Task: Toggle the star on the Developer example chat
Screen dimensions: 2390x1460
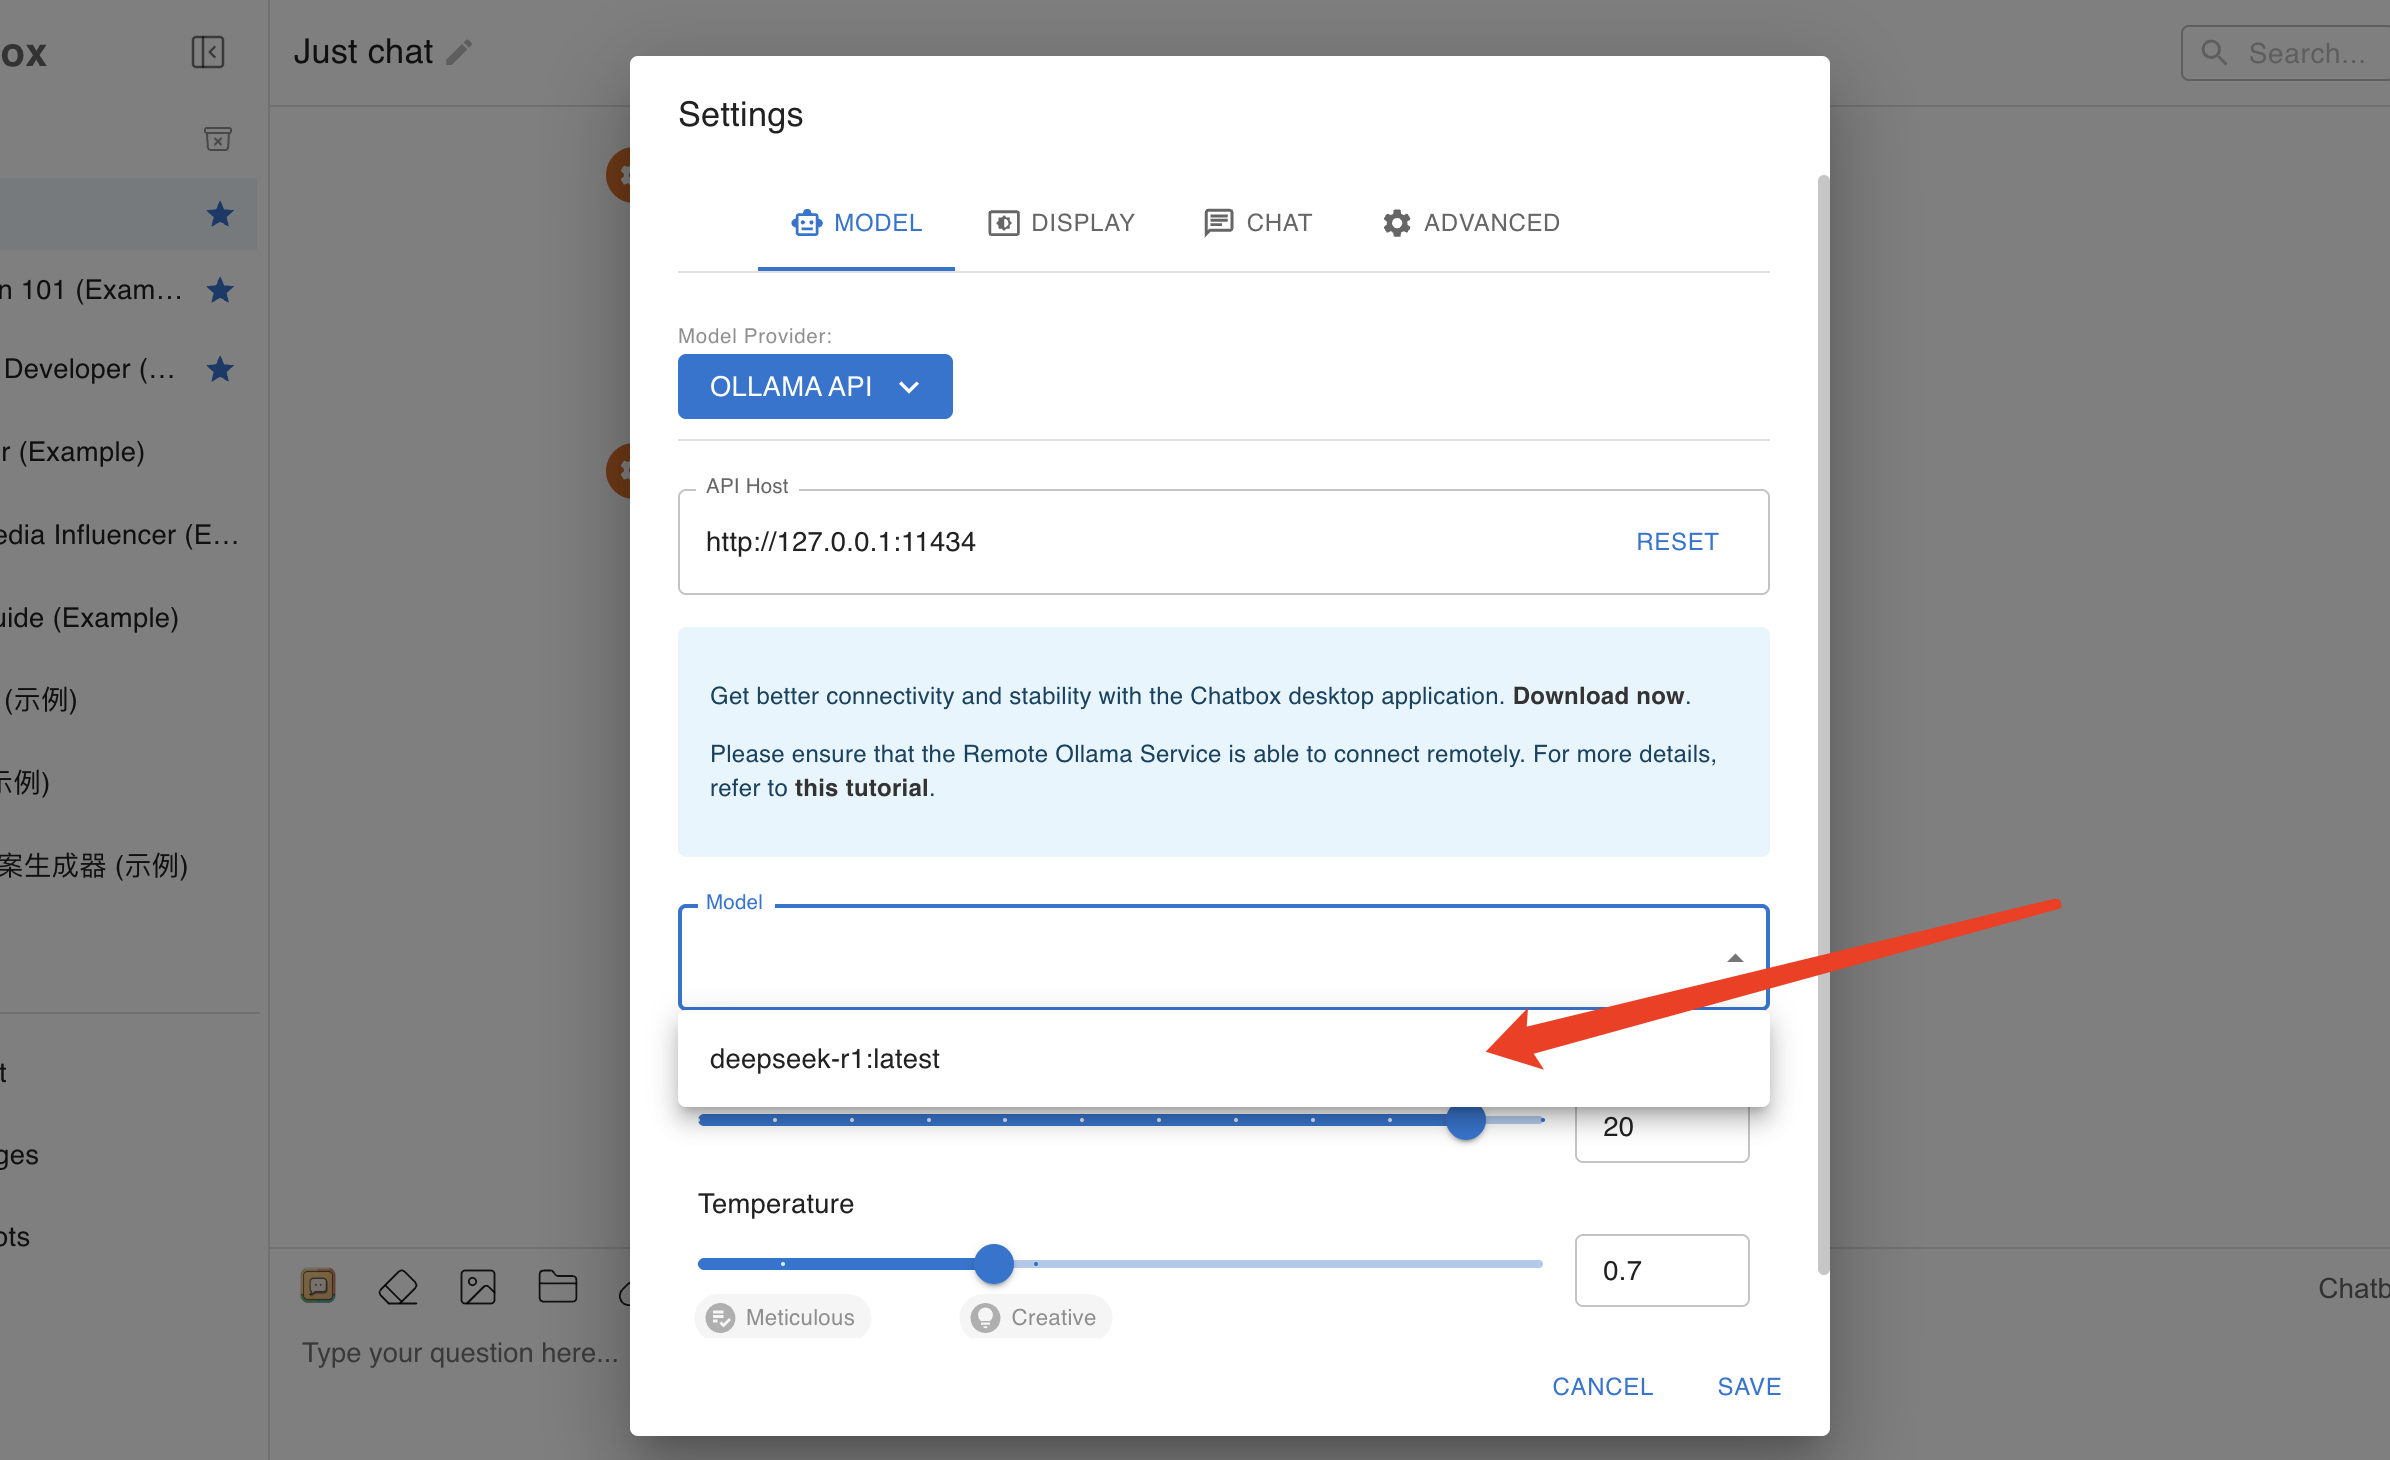Action: (220, 369)
